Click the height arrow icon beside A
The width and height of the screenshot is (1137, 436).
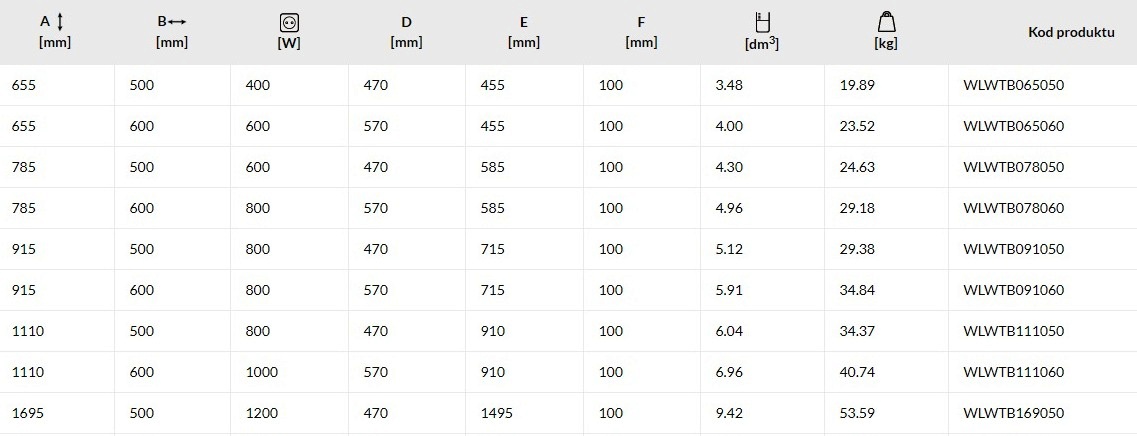pyautogui.click(x=60, y=22)
